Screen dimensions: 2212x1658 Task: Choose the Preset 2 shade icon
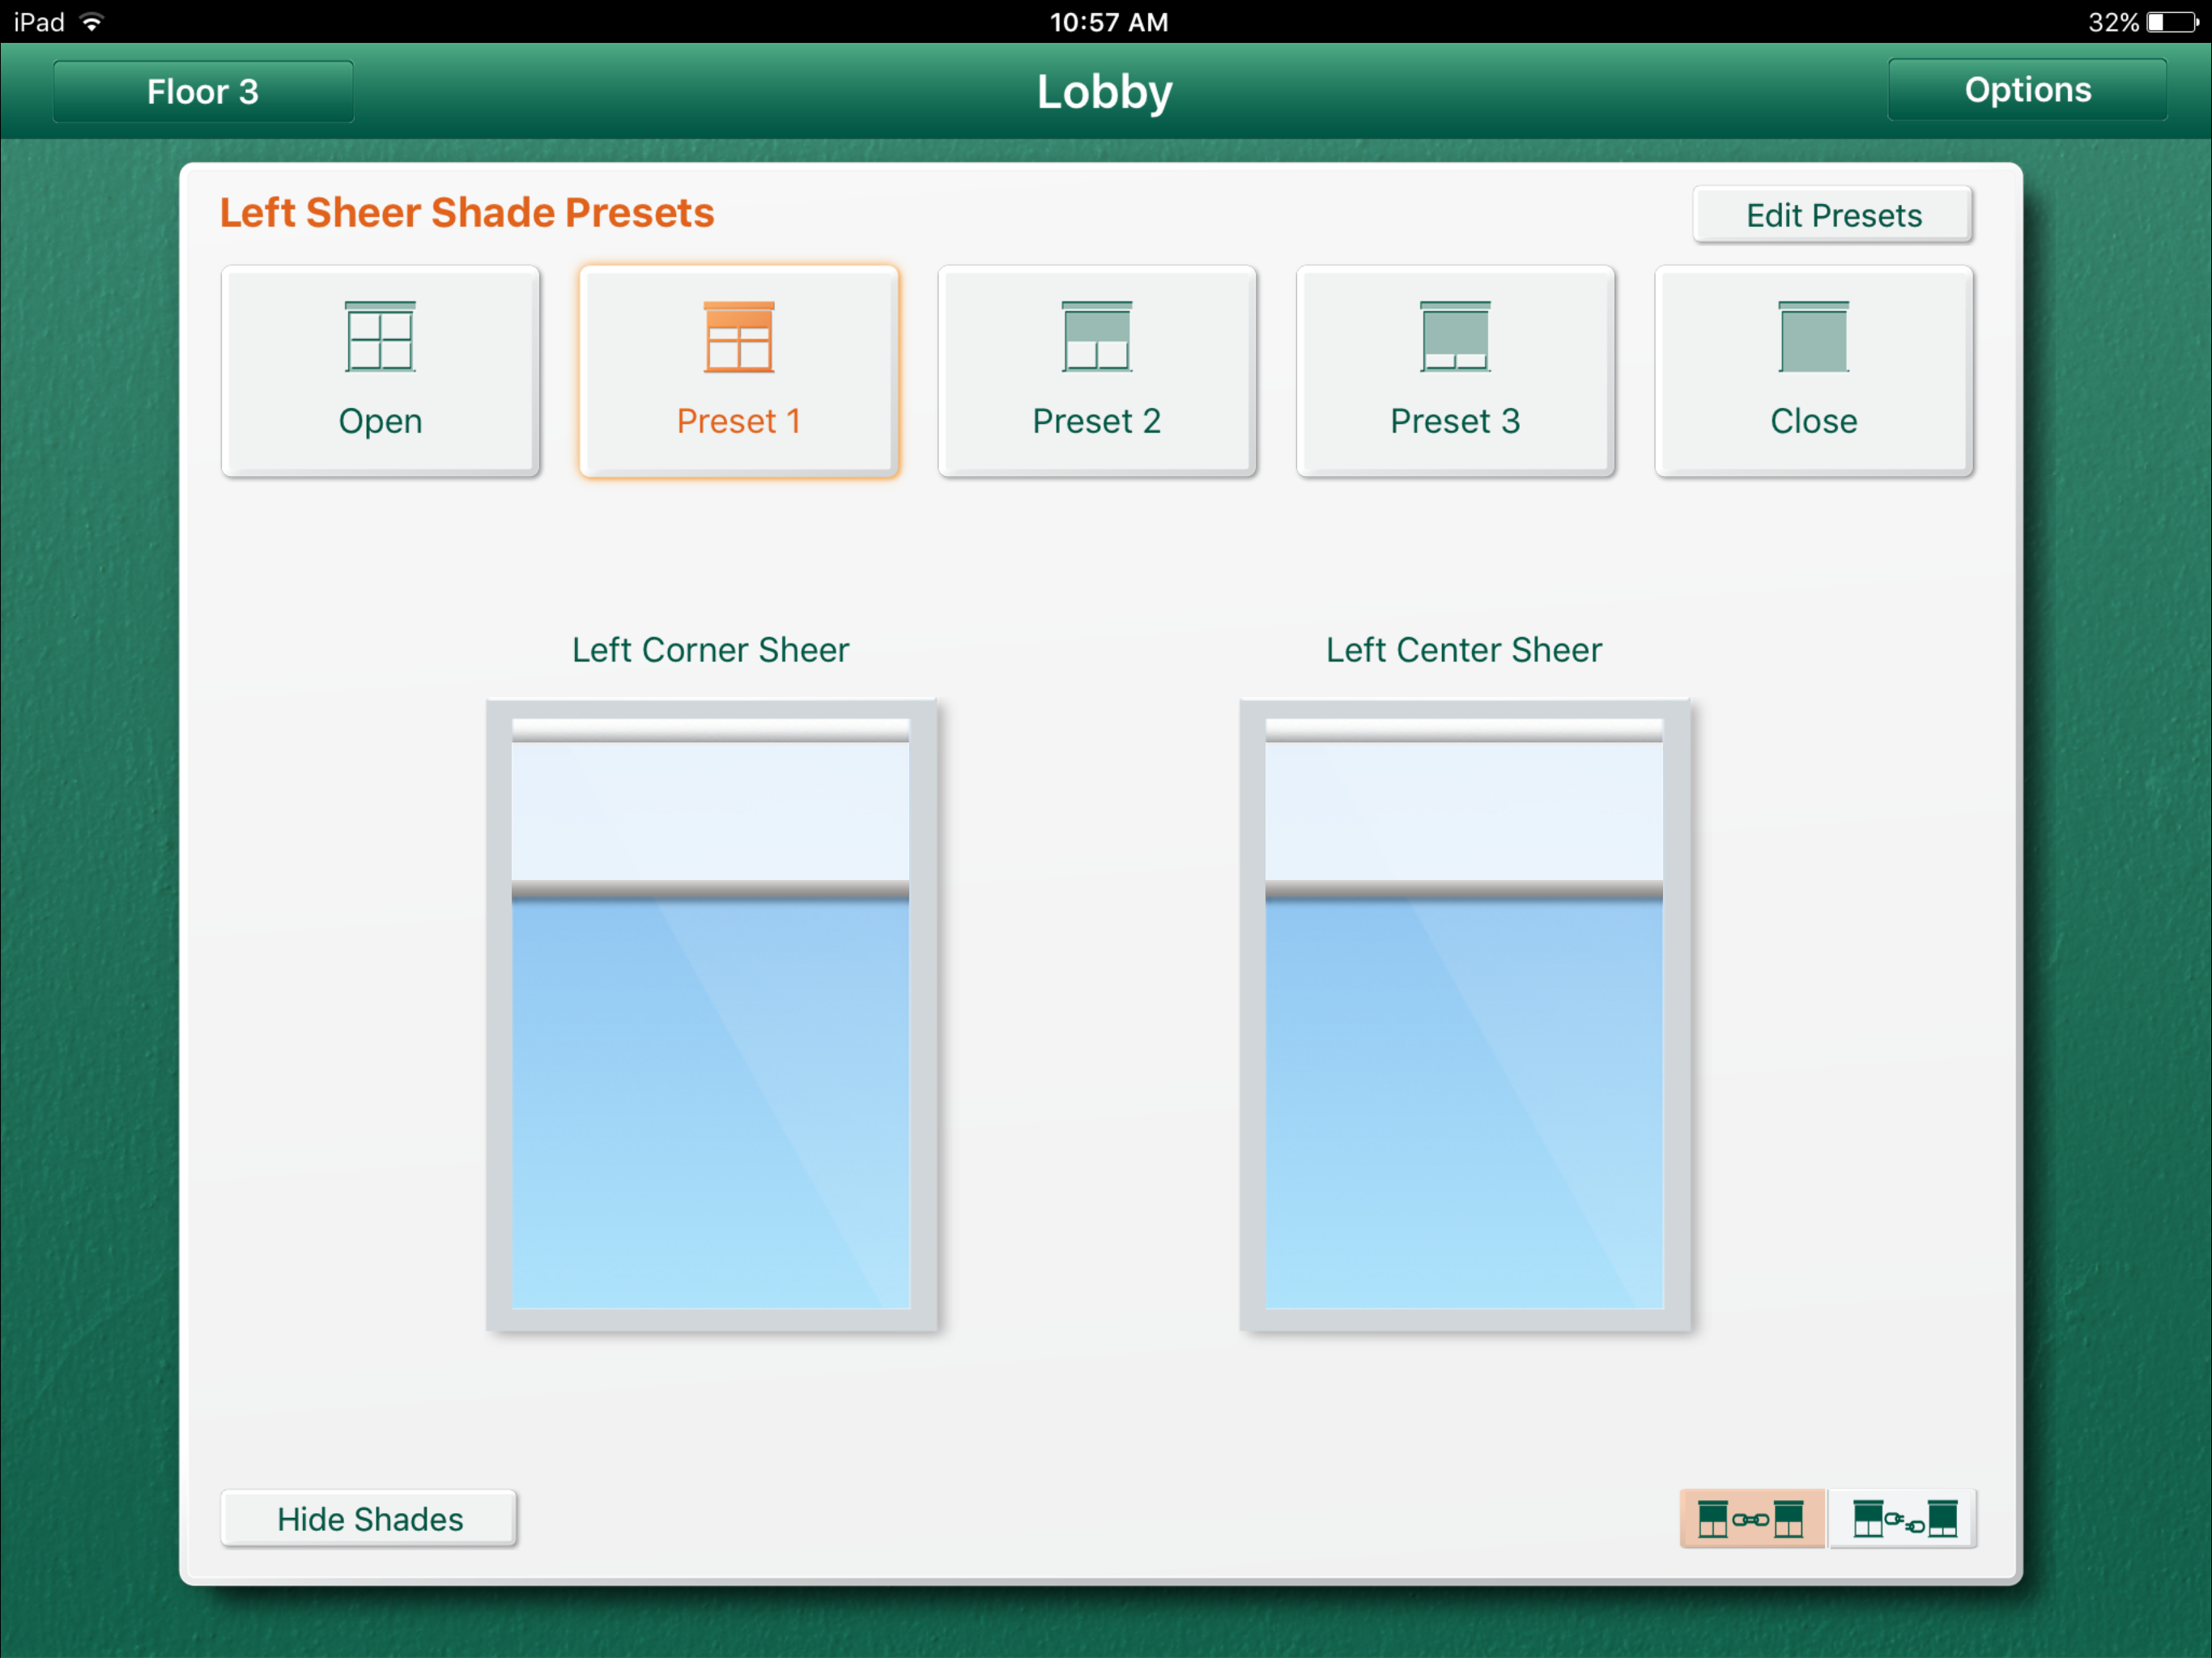tap(1097, 337)
